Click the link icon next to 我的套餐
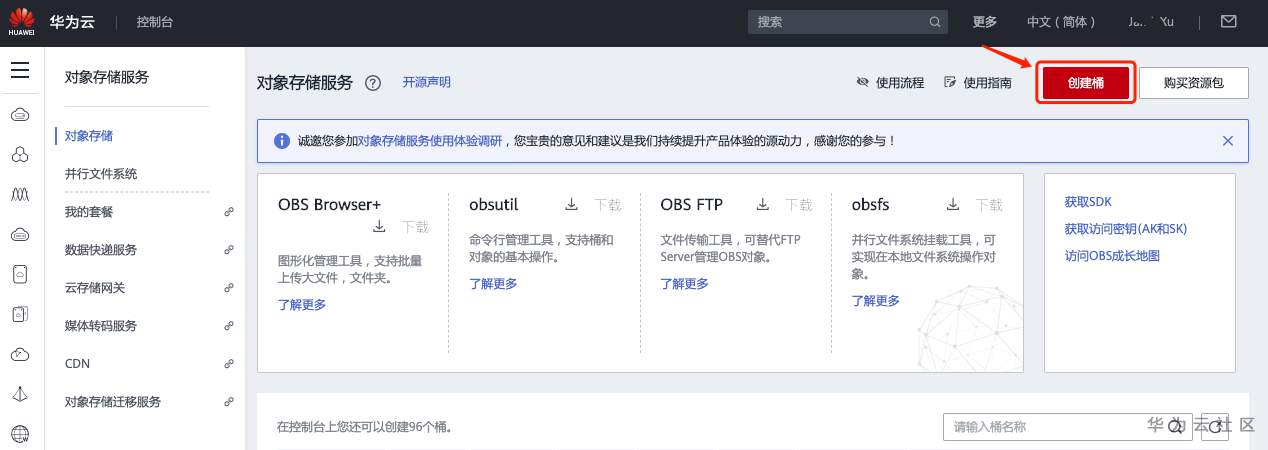Screen dimensions: 1268x450 coord(229,212)
